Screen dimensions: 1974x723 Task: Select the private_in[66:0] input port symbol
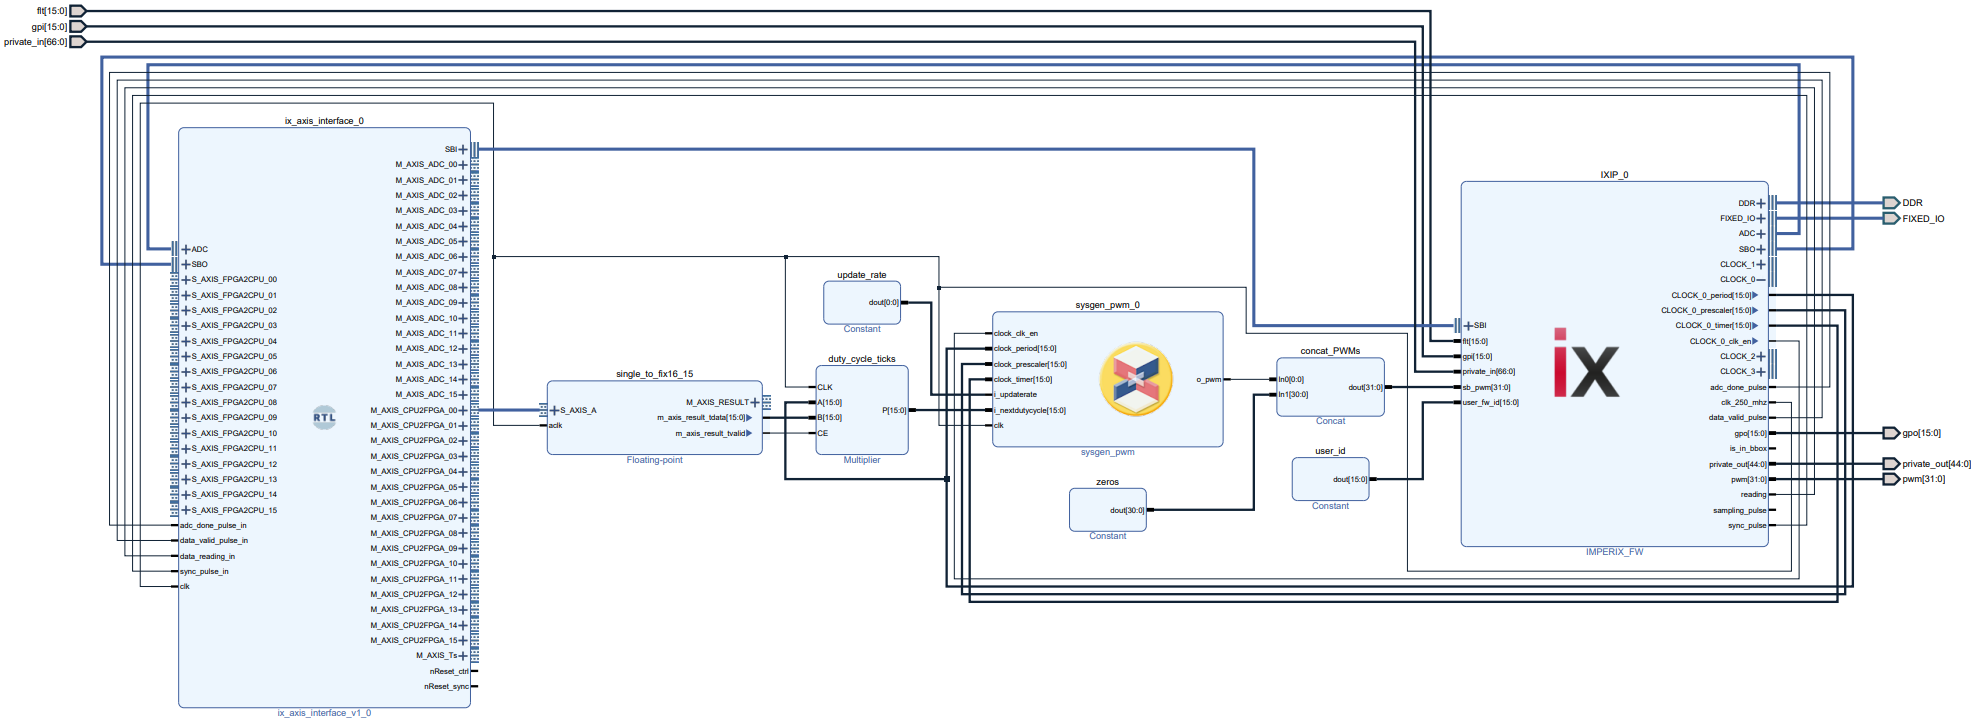tap(77, 42)
